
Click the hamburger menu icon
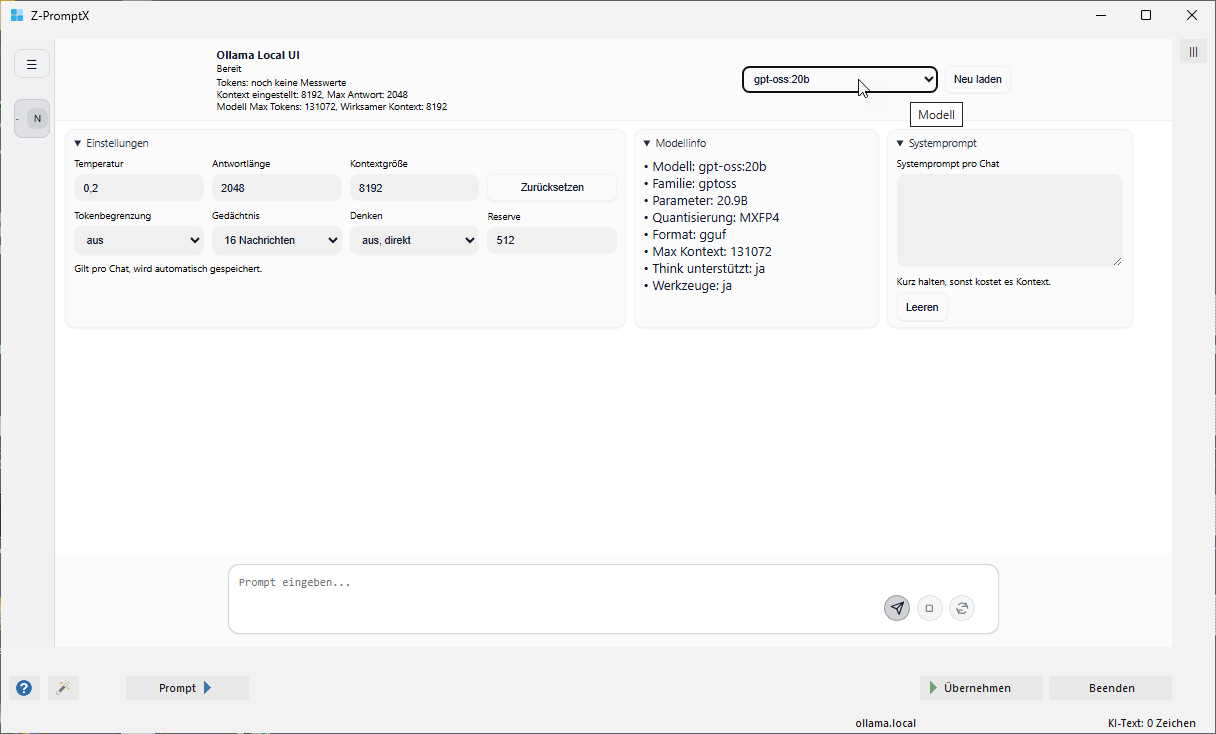(32, 64)
